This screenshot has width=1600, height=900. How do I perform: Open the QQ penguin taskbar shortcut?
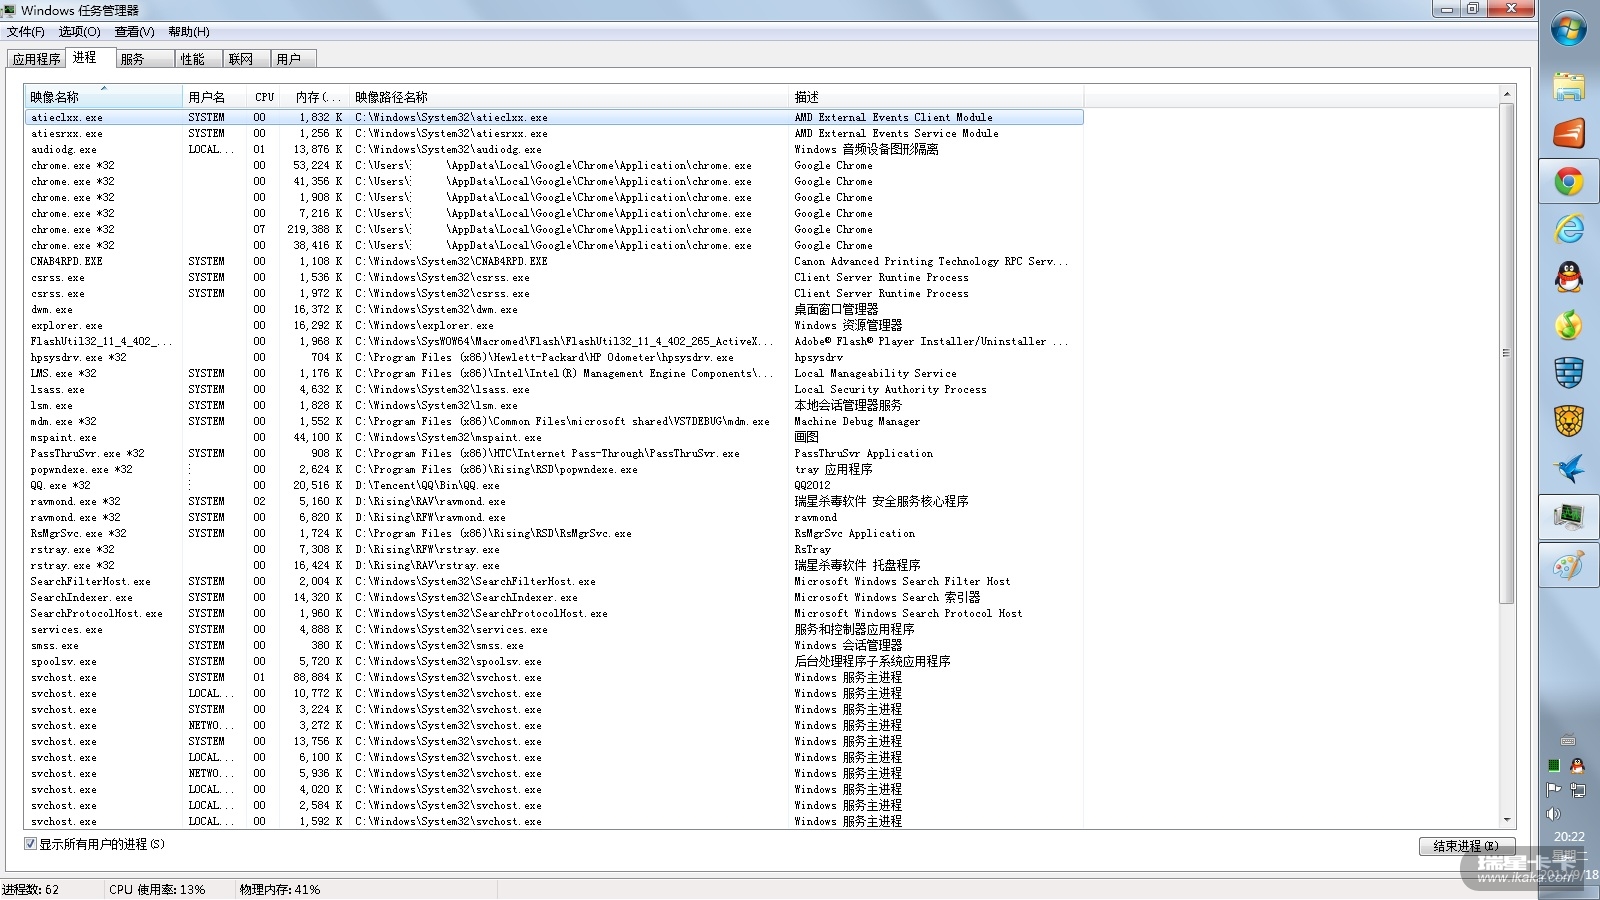pyautogui.click(x=1568, y=277)
